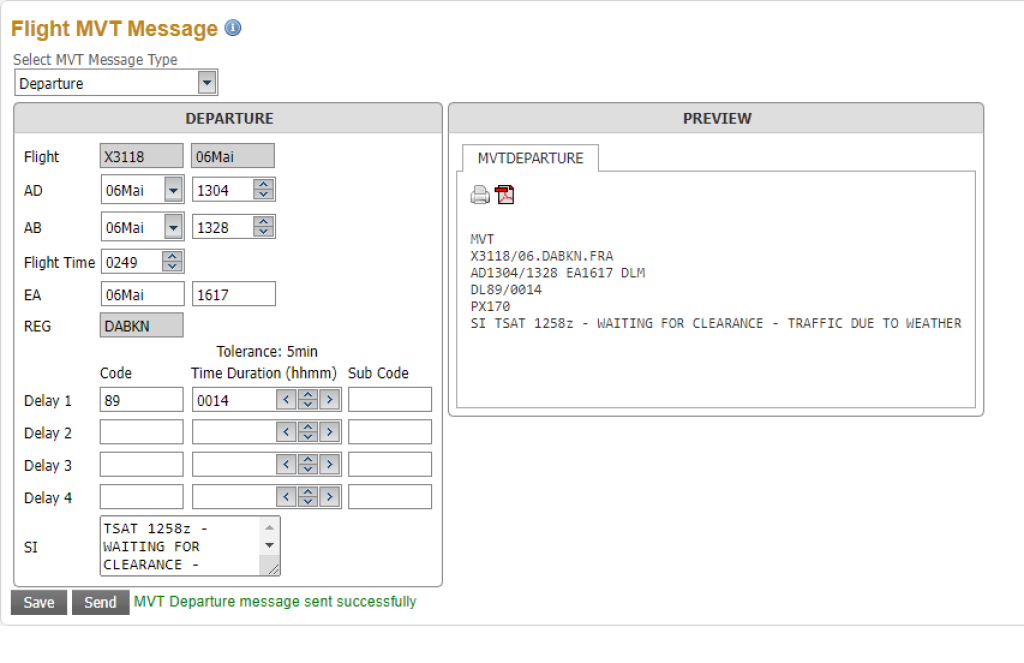Click the left arrow on Delay 1 duration
Screen dimensions: 1024x663
coord(286,401)
